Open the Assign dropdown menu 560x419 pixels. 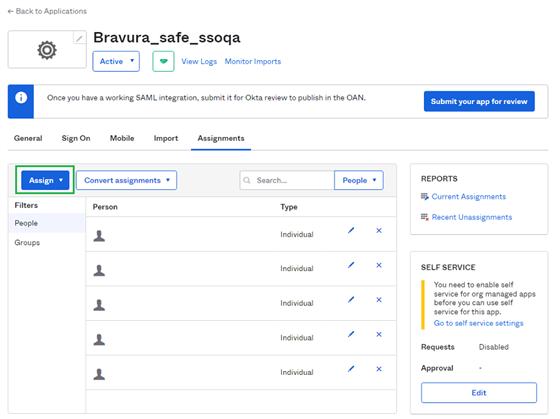point(45,180)
